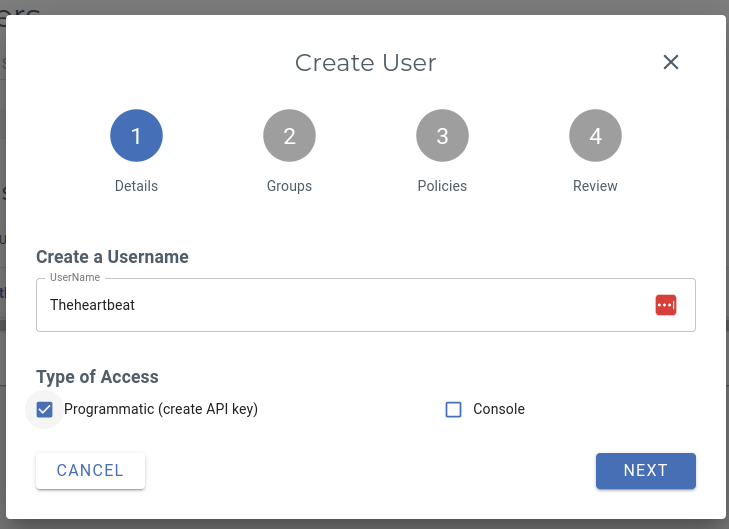Viewport: 729px width, 529px height.
Task: Go to step 3 Policies circle
Action: click(442, 135)
